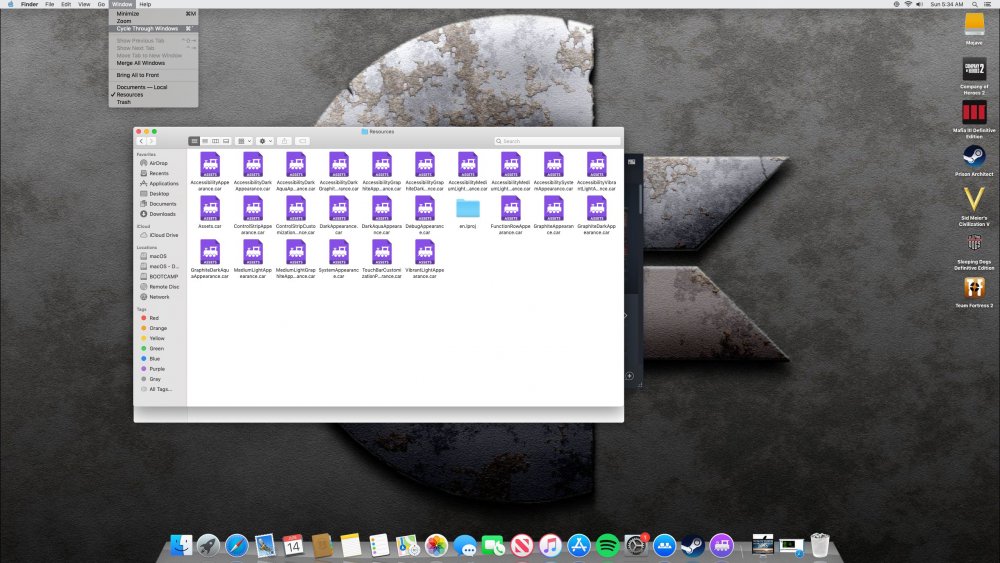Choose Minimize from Window menu
1000x563 pixels.
click(x=153, y=13)
